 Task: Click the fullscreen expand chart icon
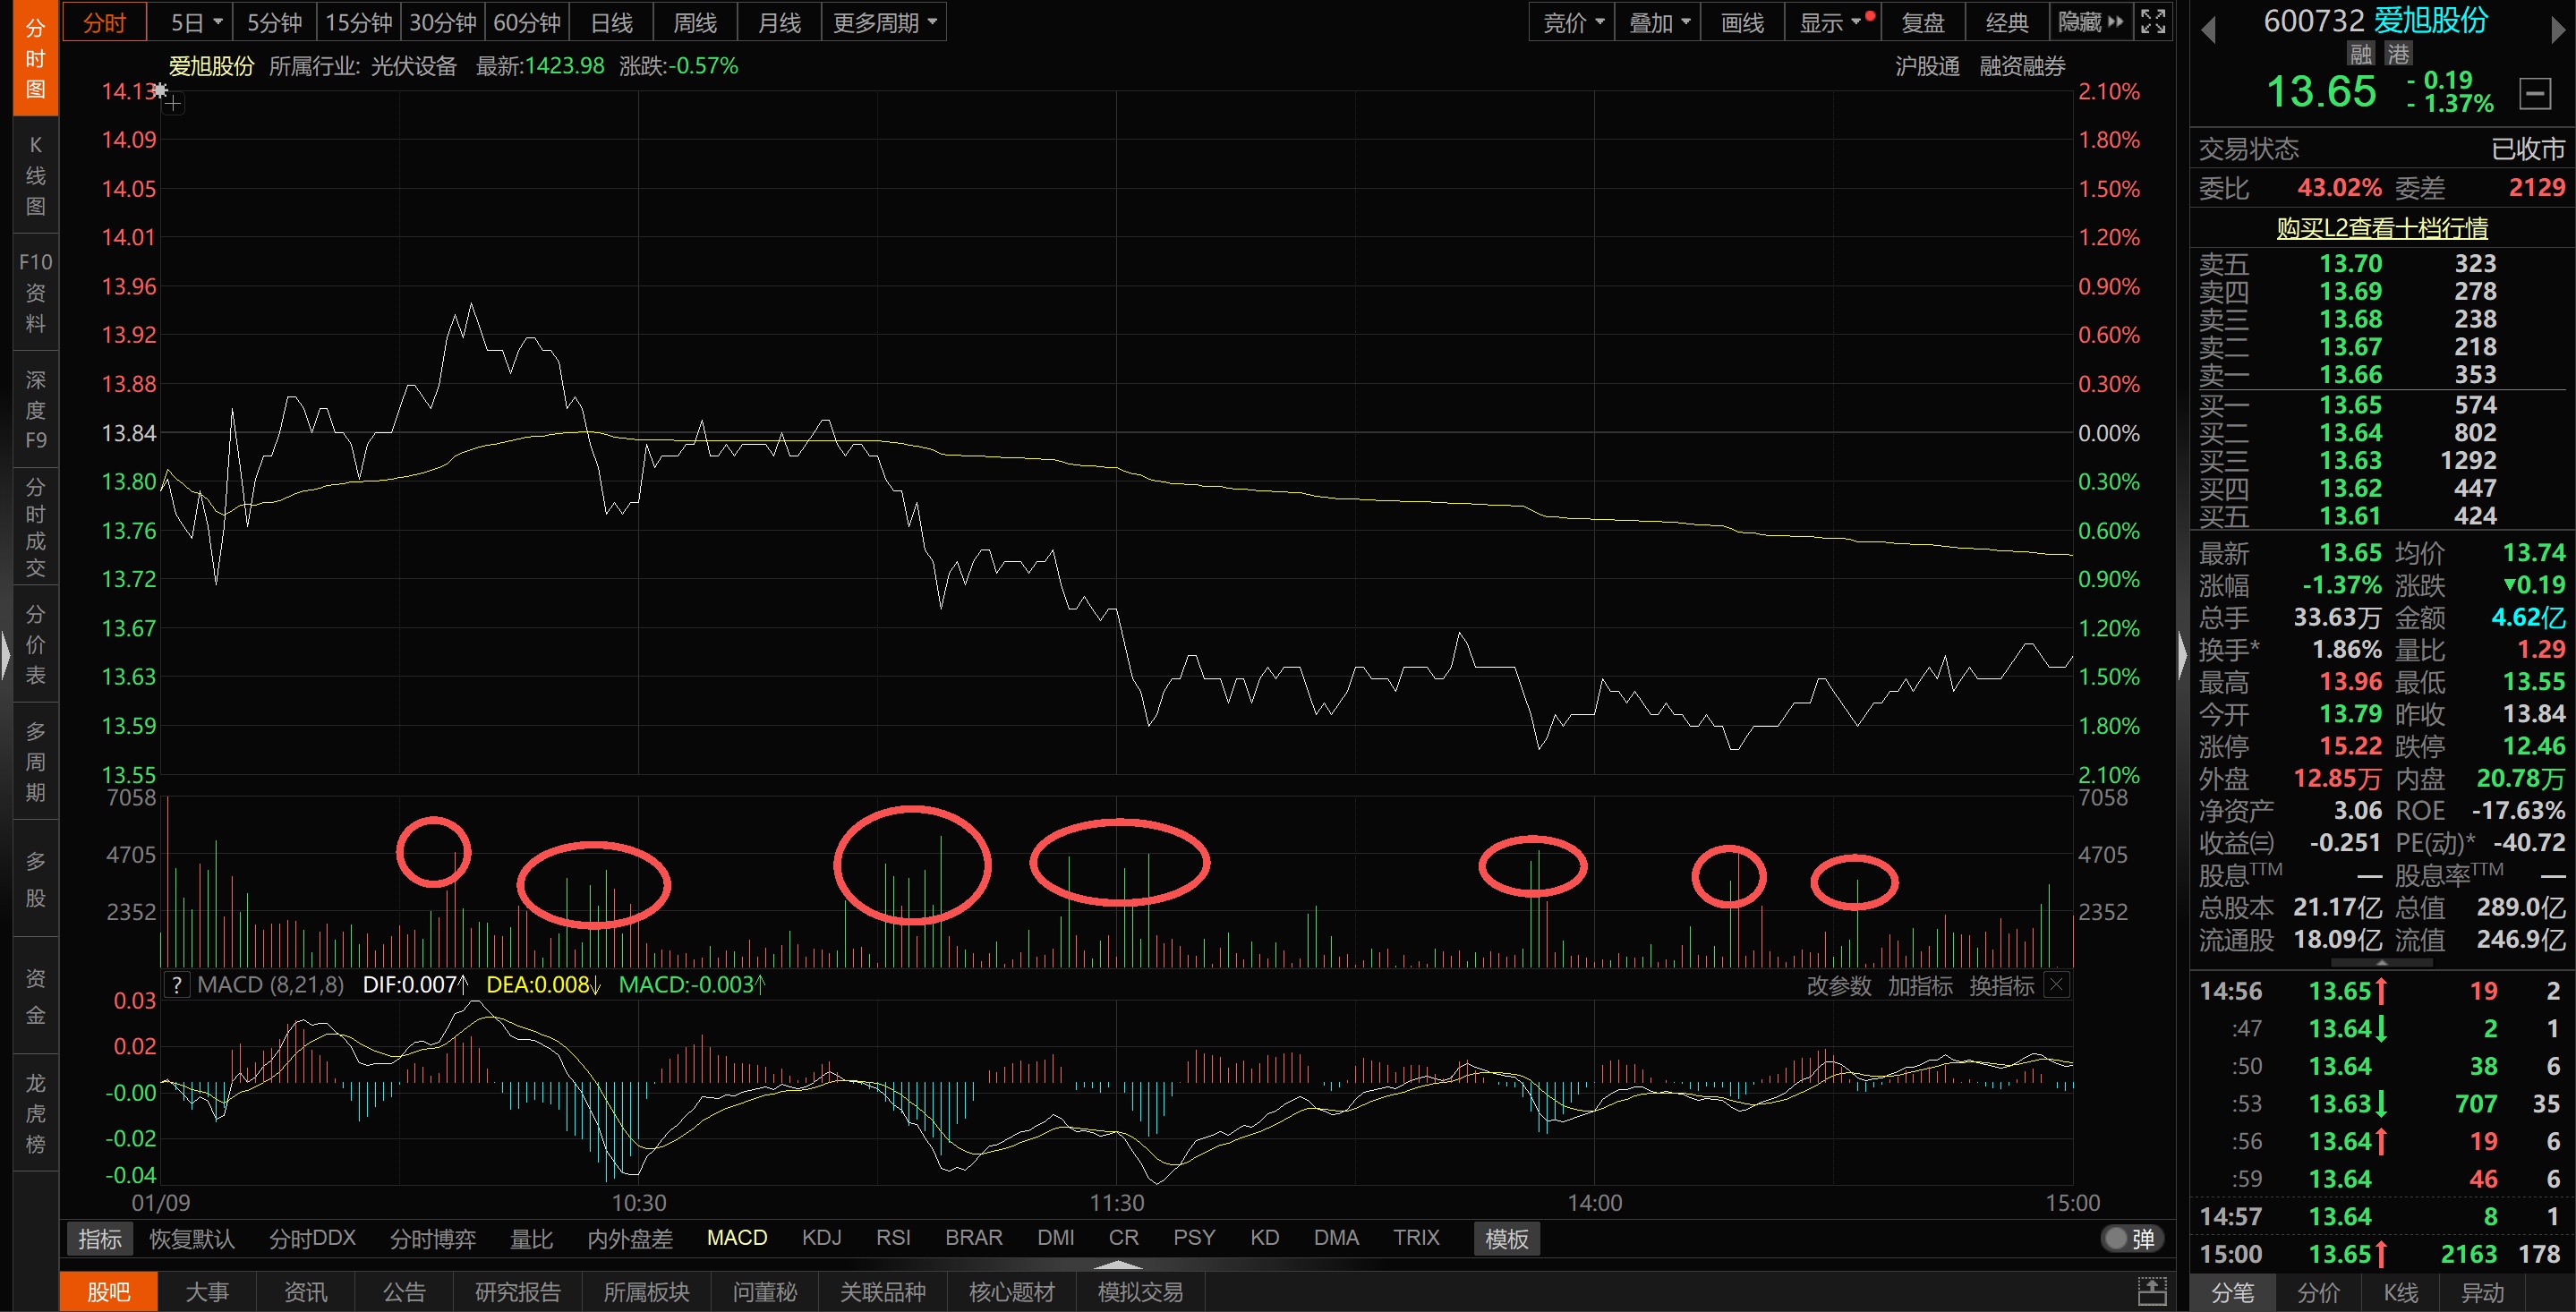tap(2153, 21)
